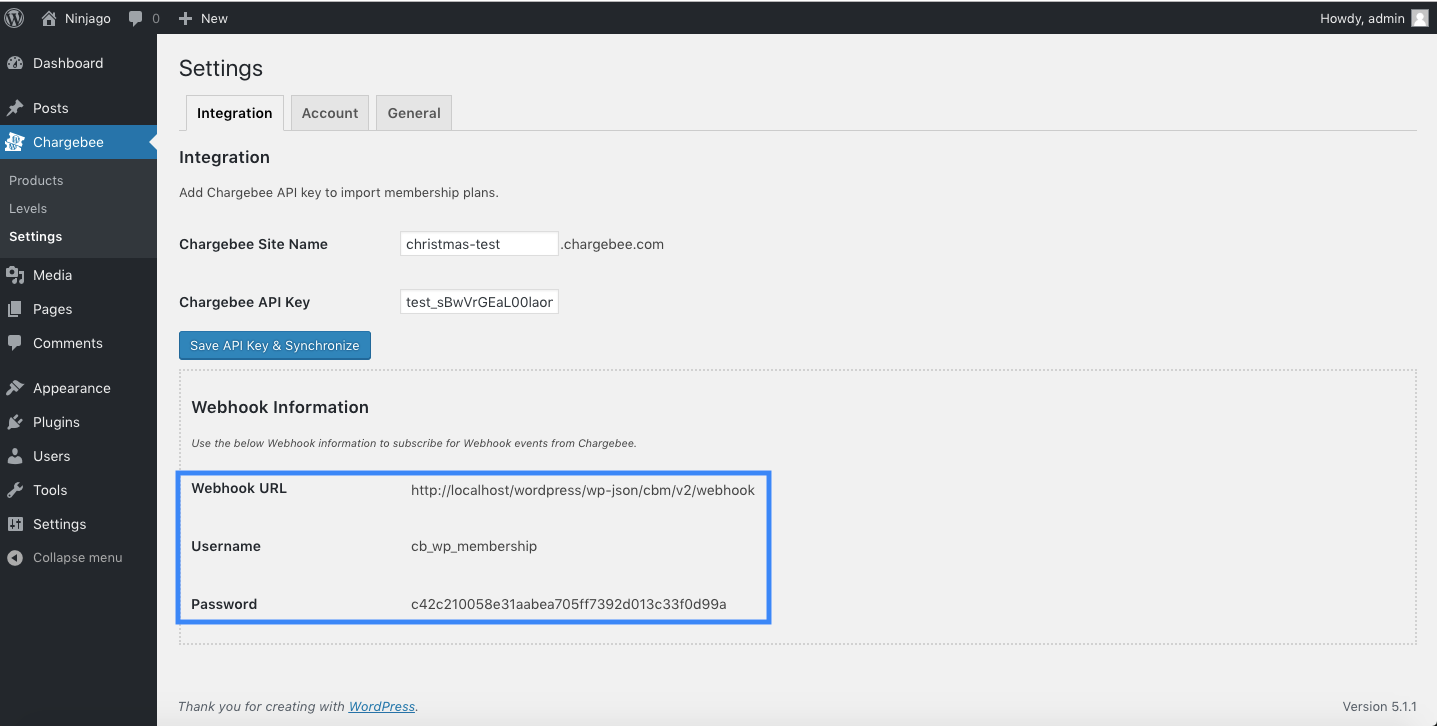Viewport: 1437px width, 726px height.
Task: Click the Tools wrench icon
Action: tap(15, 490)
